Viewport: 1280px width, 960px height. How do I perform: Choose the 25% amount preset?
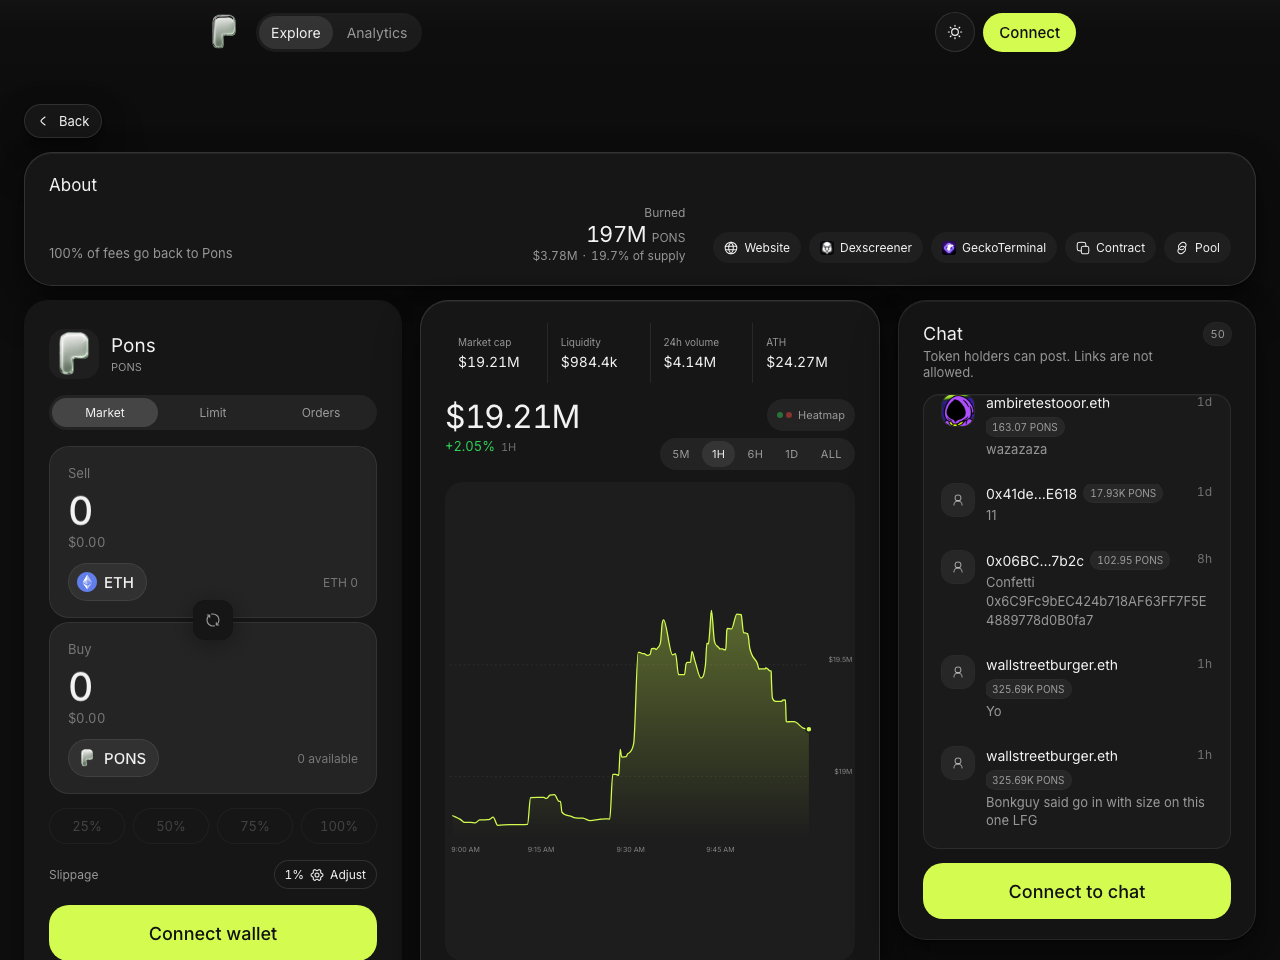click(x=87, y=826)
